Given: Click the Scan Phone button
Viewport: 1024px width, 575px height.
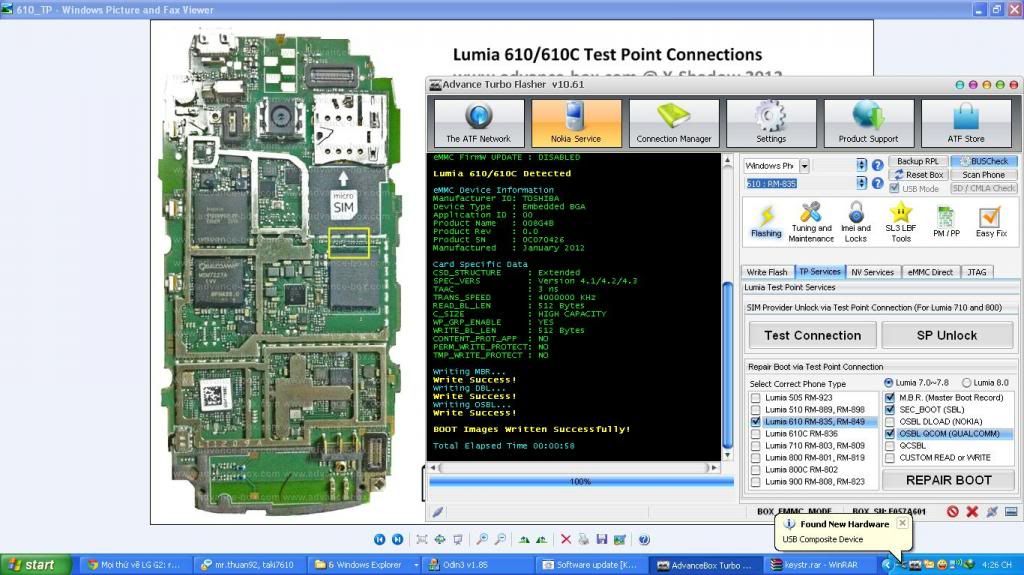Looking at the screenshot, I should click(983, 174).
